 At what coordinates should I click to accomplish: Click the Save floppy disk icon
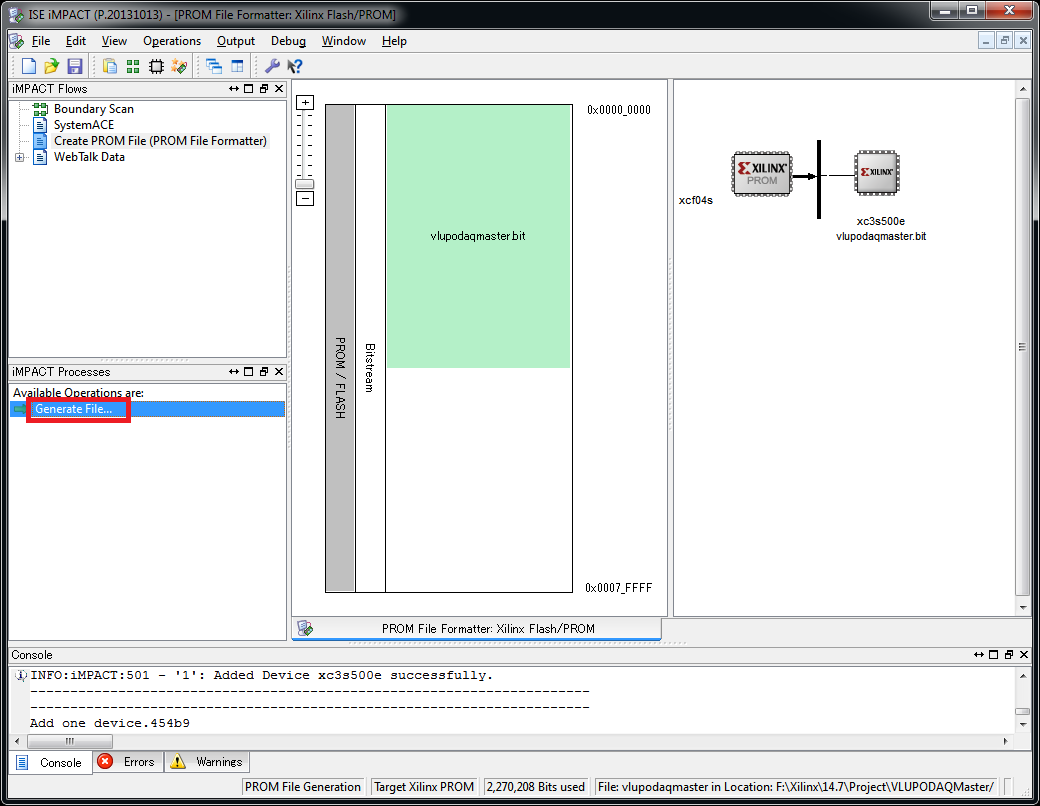pos(74,66)
